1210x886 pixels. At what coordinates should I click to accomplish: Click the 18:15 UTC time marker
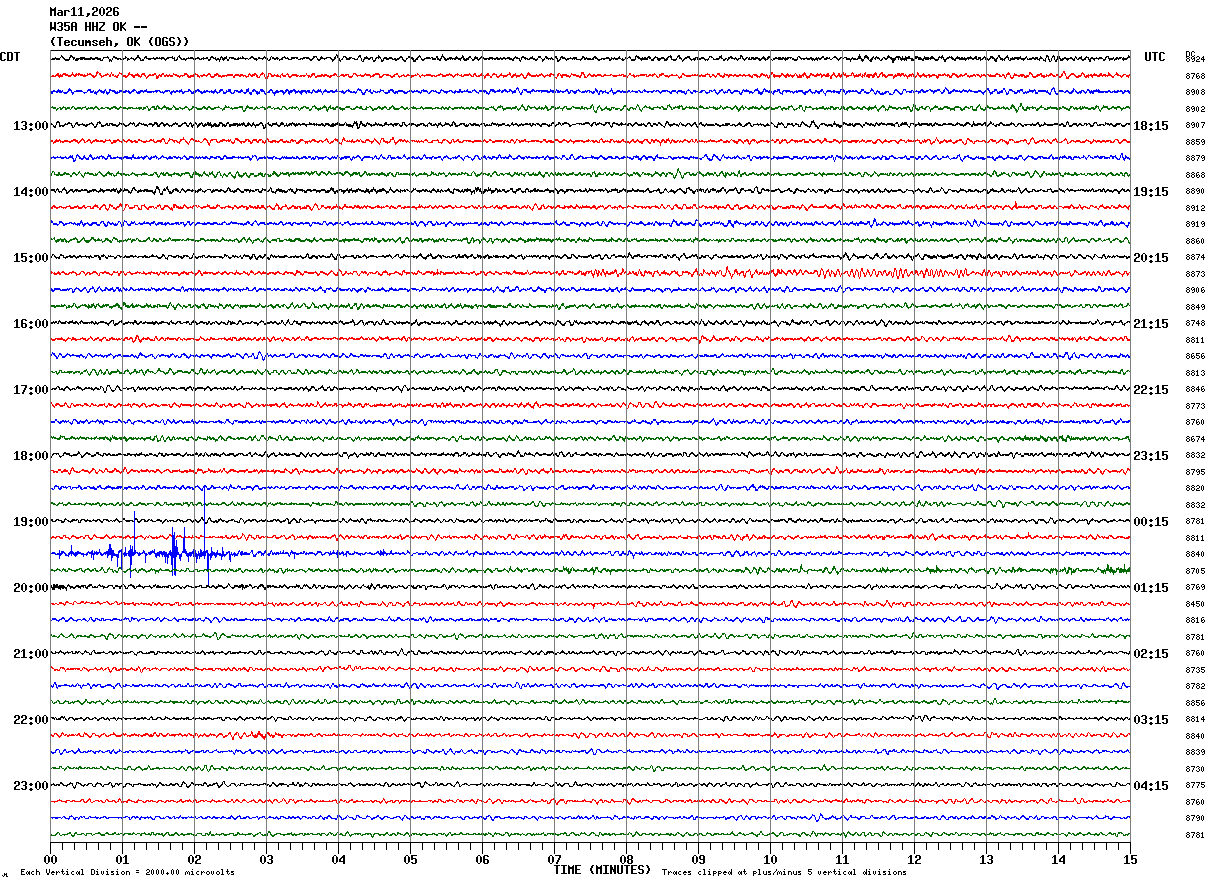[1151, 126]
